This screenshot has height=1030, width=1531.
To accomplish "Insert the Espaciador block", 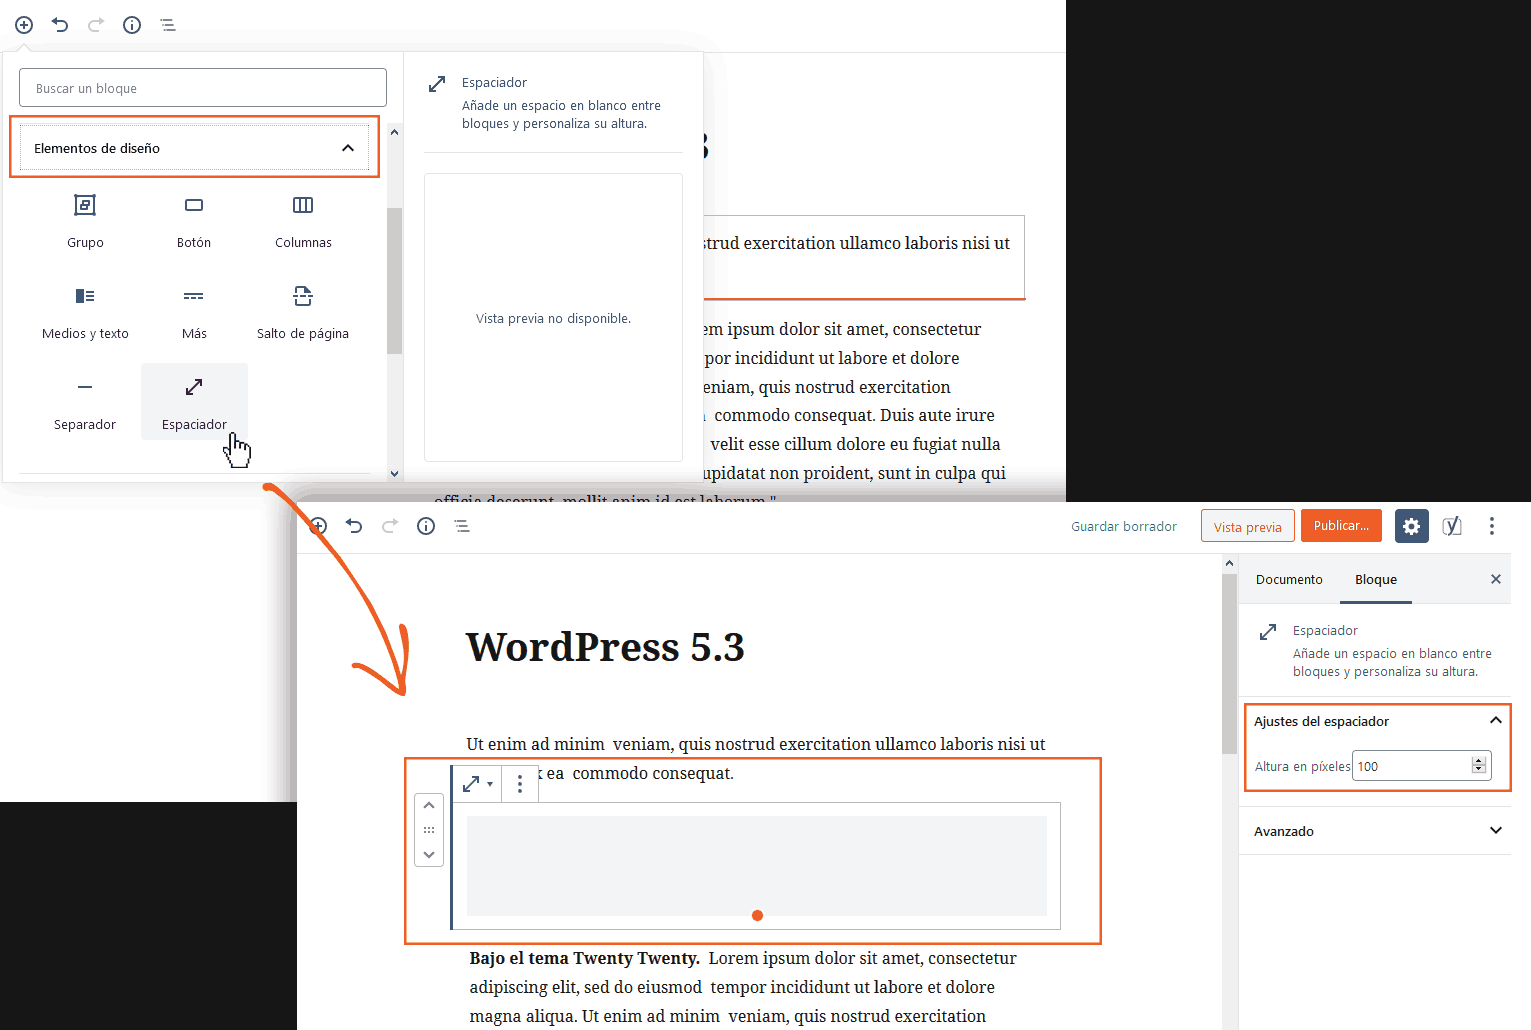I will pyautogui.click(x=194, y=400).
